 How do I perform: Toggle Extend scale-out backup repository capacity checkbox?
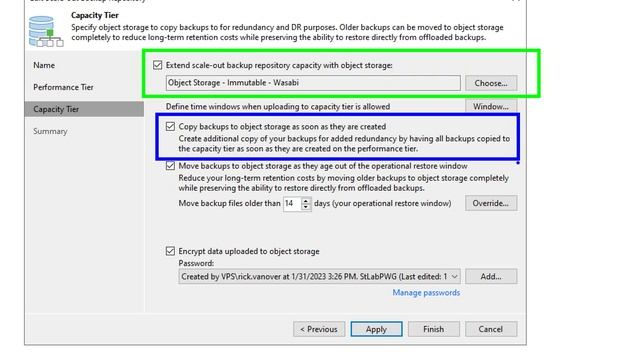click(x=158, y=65)
